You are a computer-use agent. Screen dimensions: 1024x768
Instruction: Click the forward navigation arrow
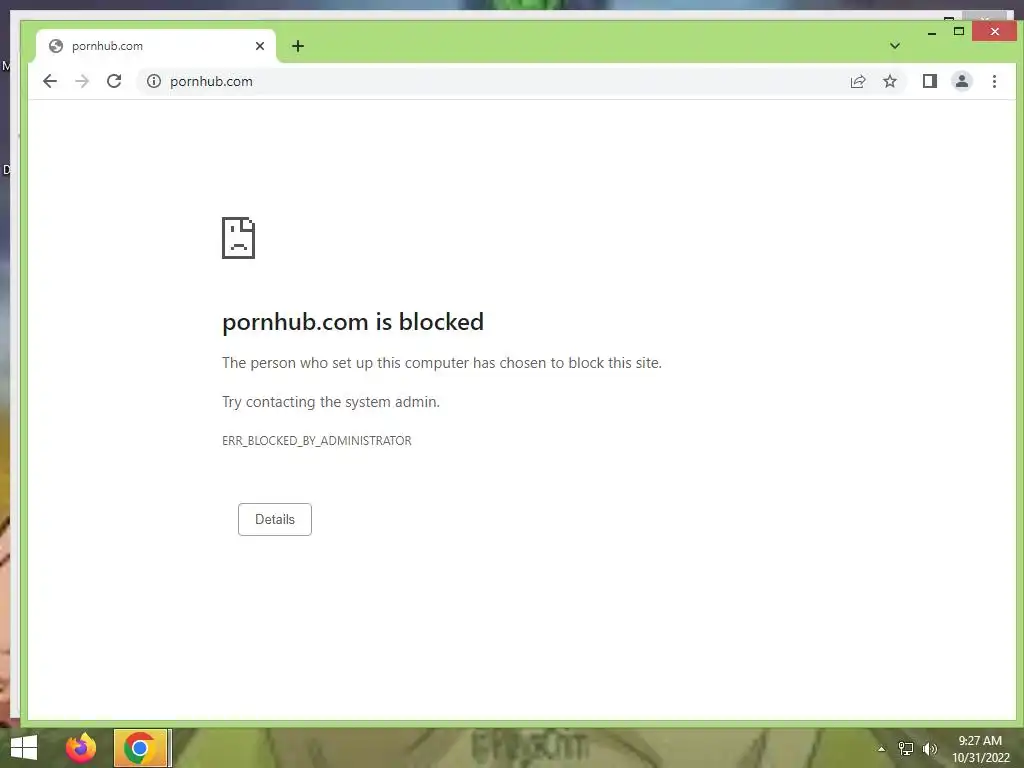coord(82,81)
